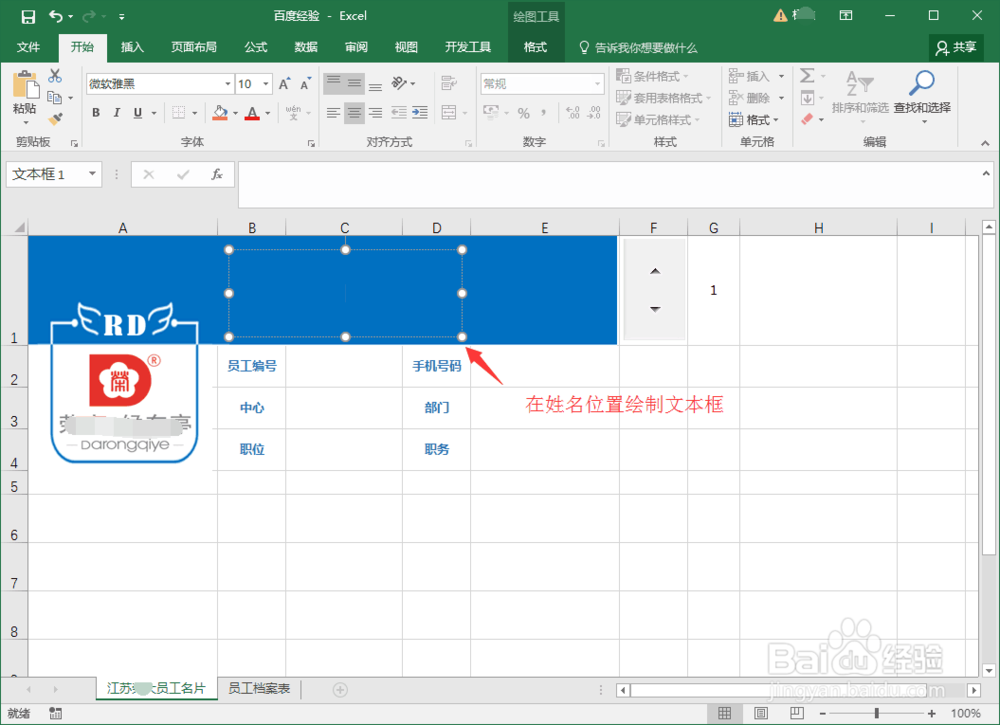Open the font size dropdown
The width and height of the screenshot is (1000, 725).
point(266,84)
